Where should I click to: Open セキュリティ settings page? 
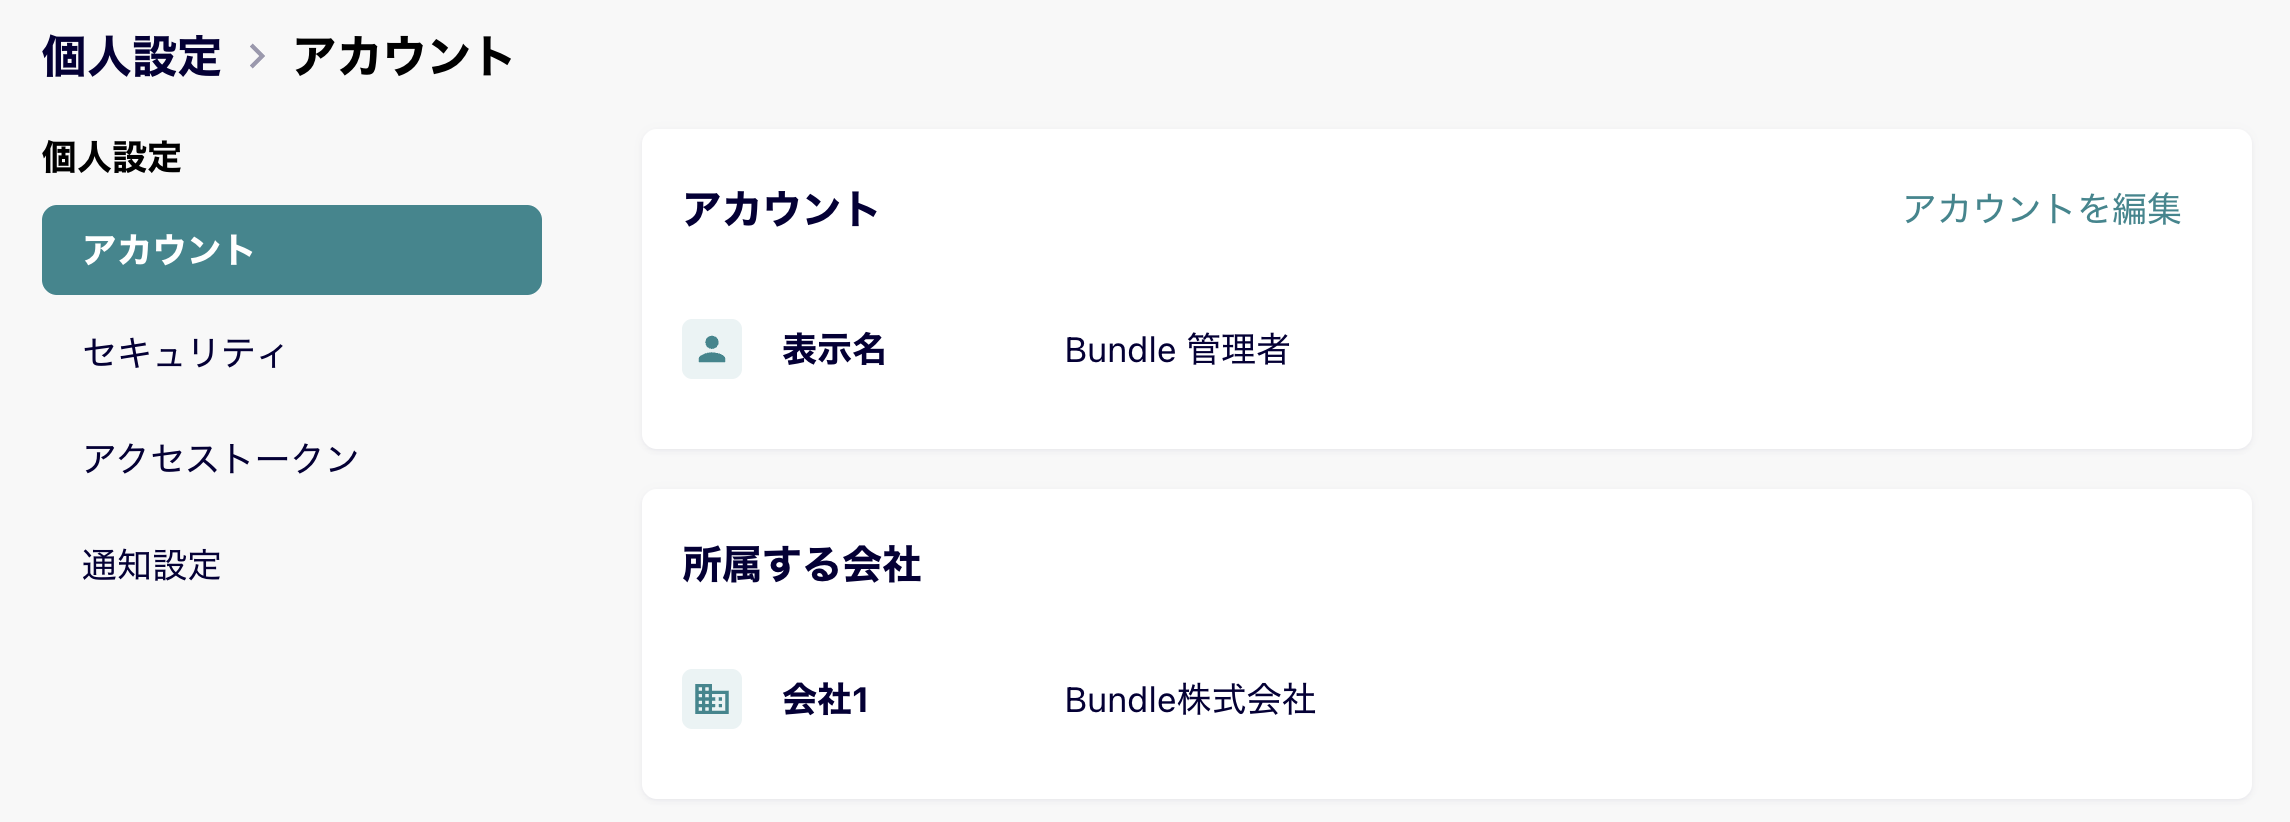[x=185, y=352]
